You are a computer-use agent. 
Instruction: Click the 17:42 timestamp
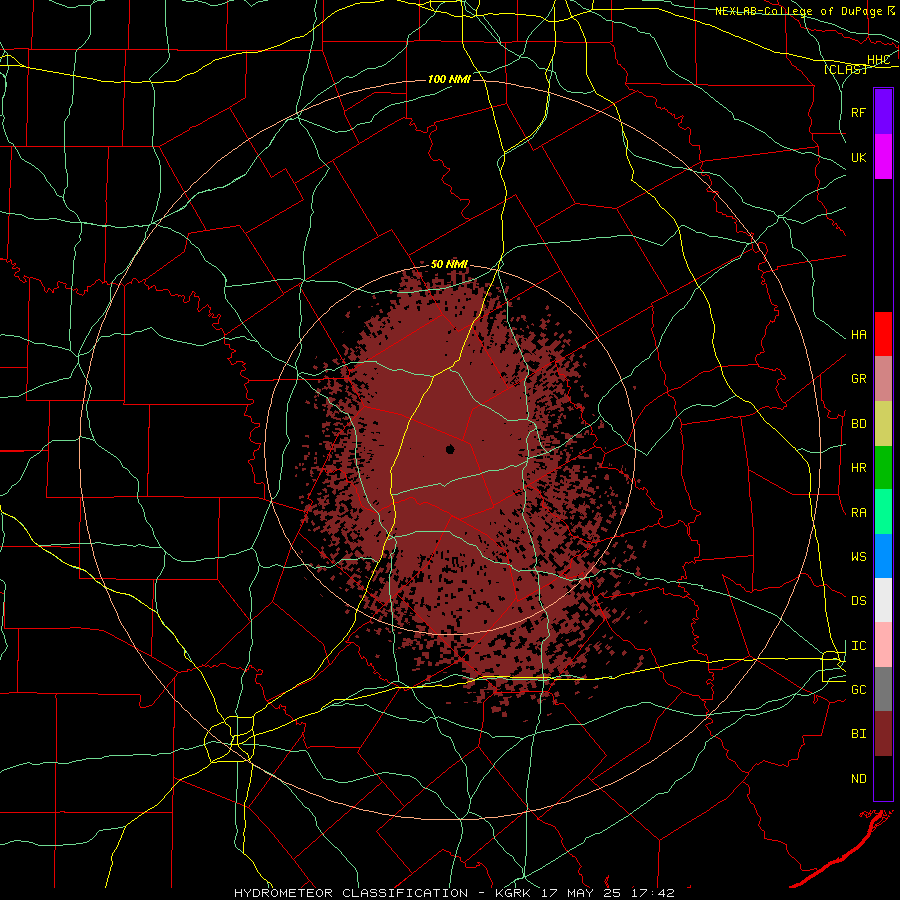[x=655, y=893]
